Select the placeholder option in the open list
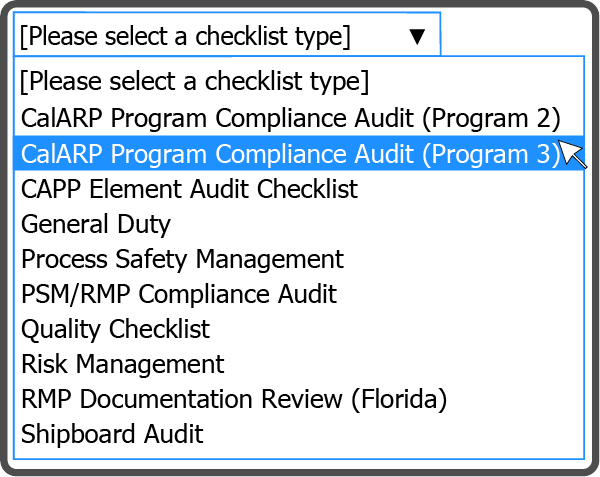Screen dimensions: 600x477 pos(195,80)
